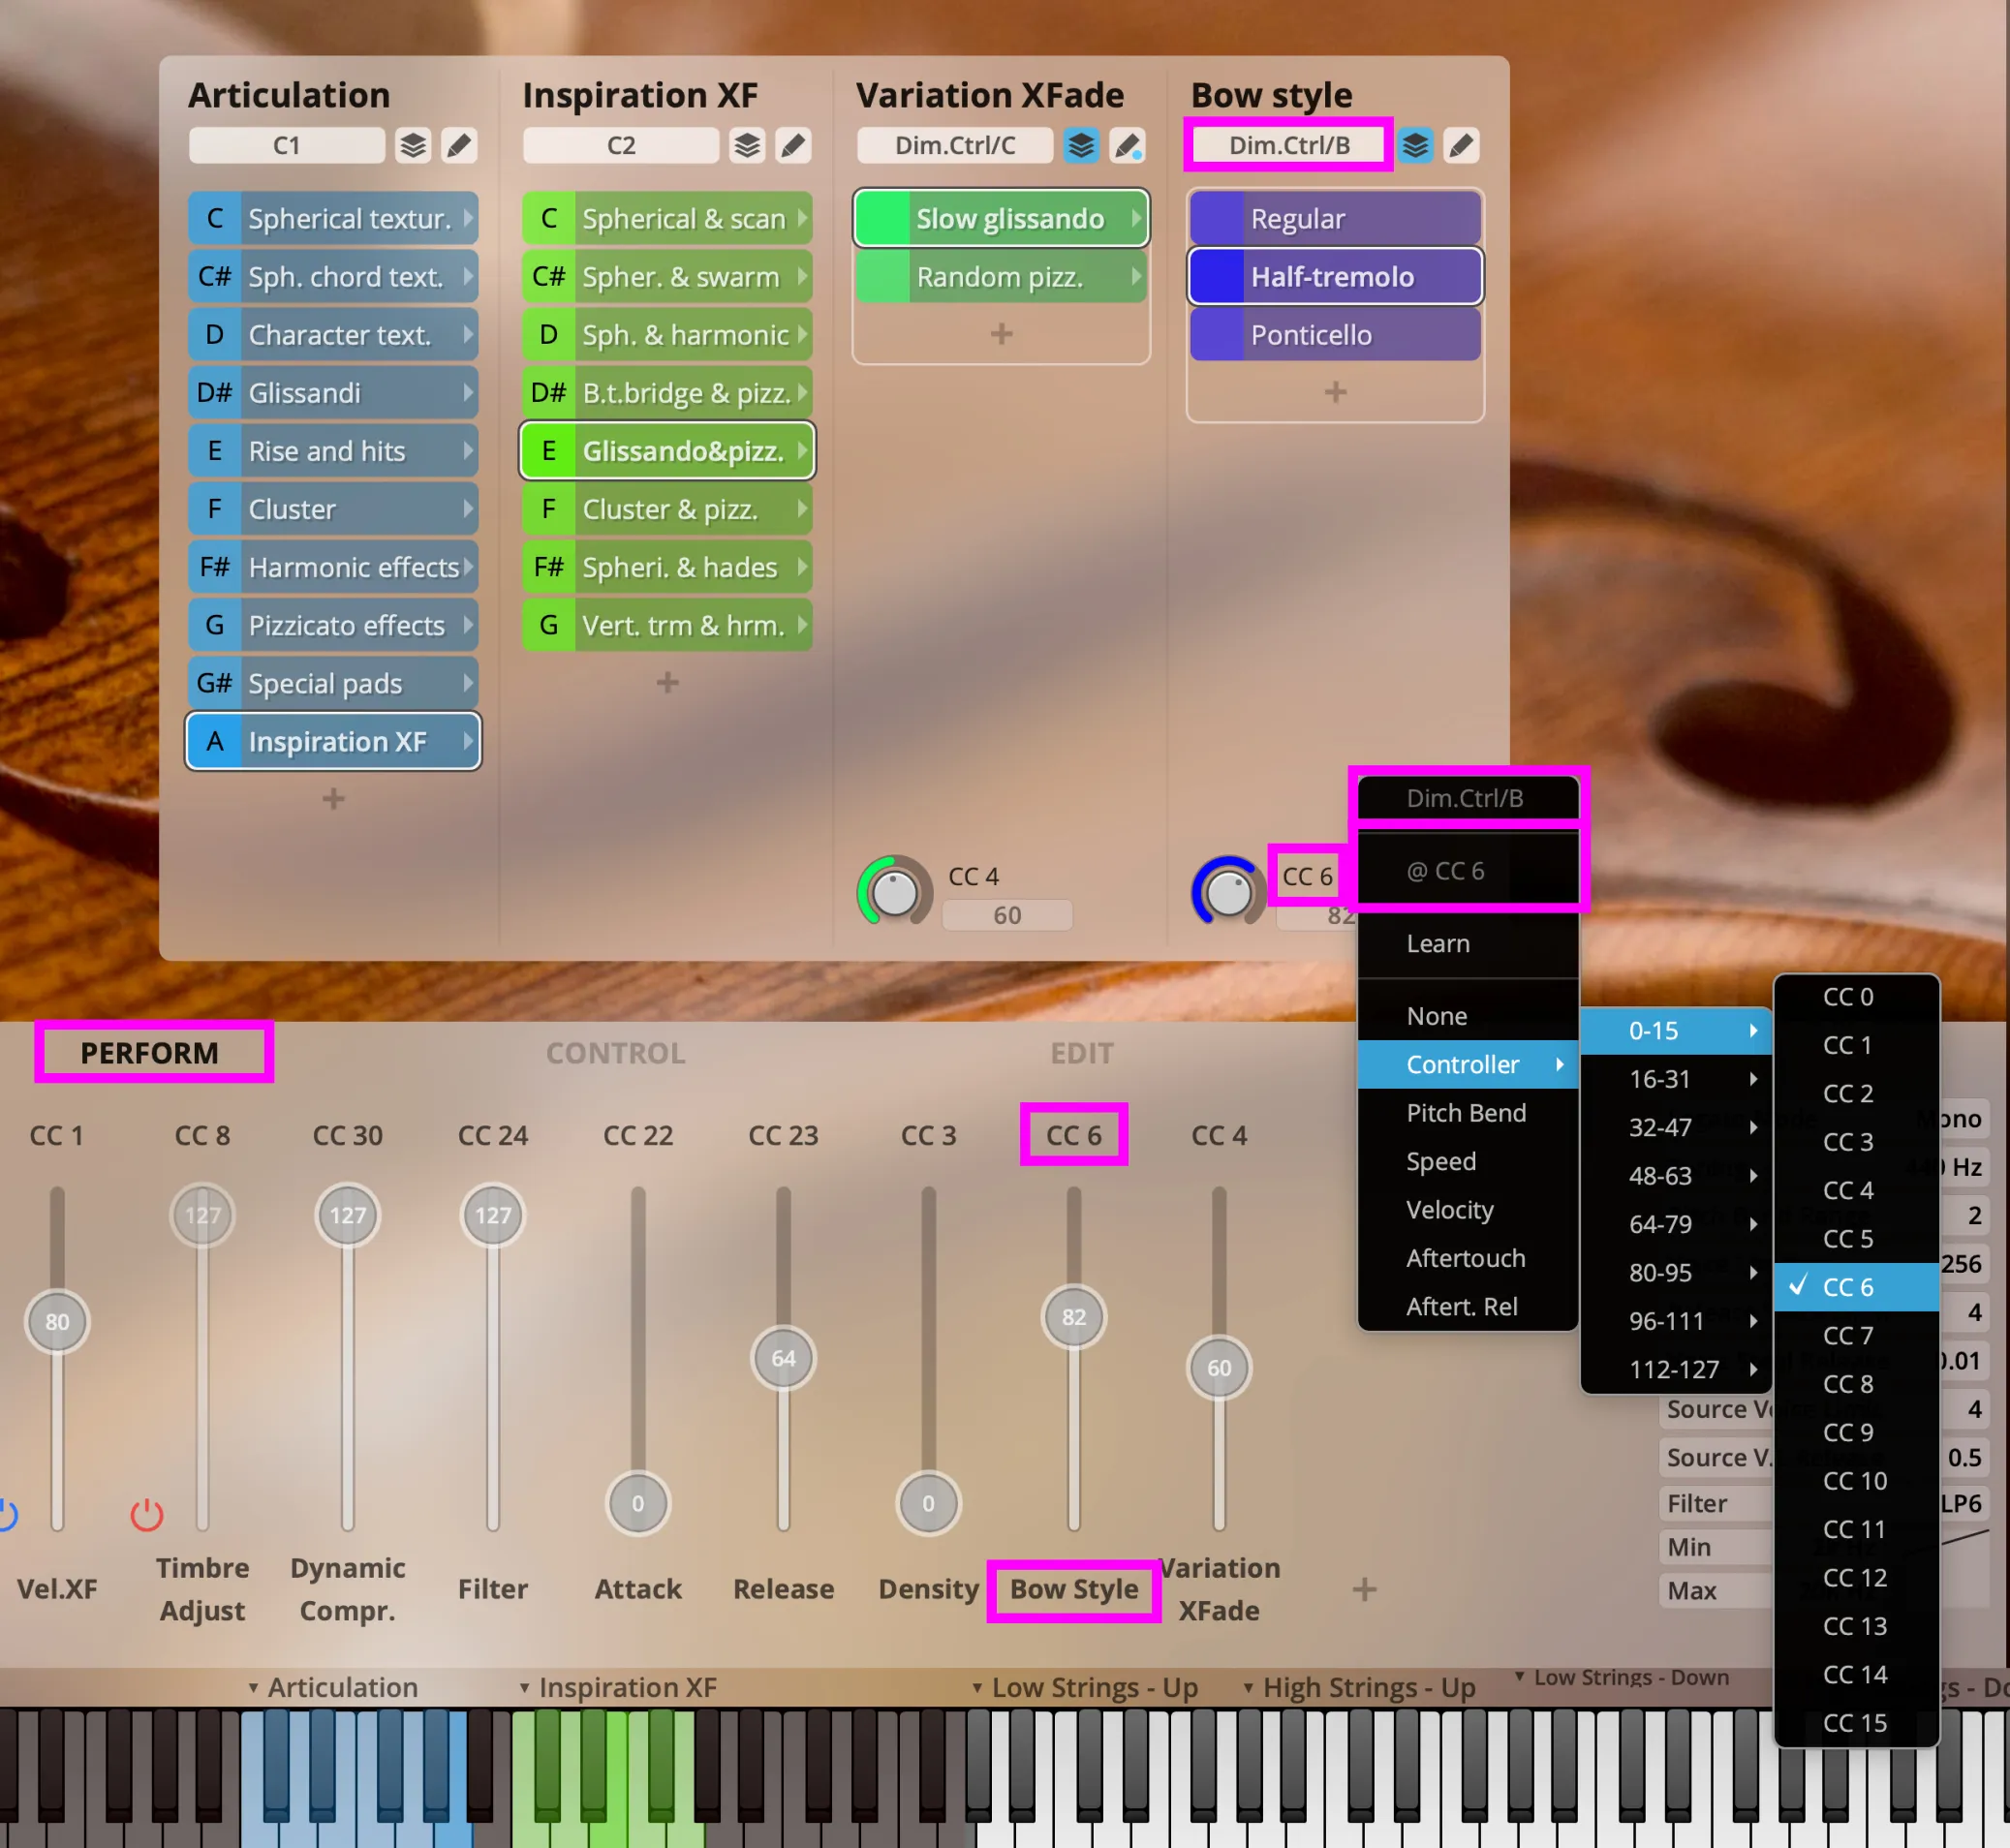Click the Articulation pencil edit icon
The width and height of the screenshot is (2010, 1848).
(459, 145)
